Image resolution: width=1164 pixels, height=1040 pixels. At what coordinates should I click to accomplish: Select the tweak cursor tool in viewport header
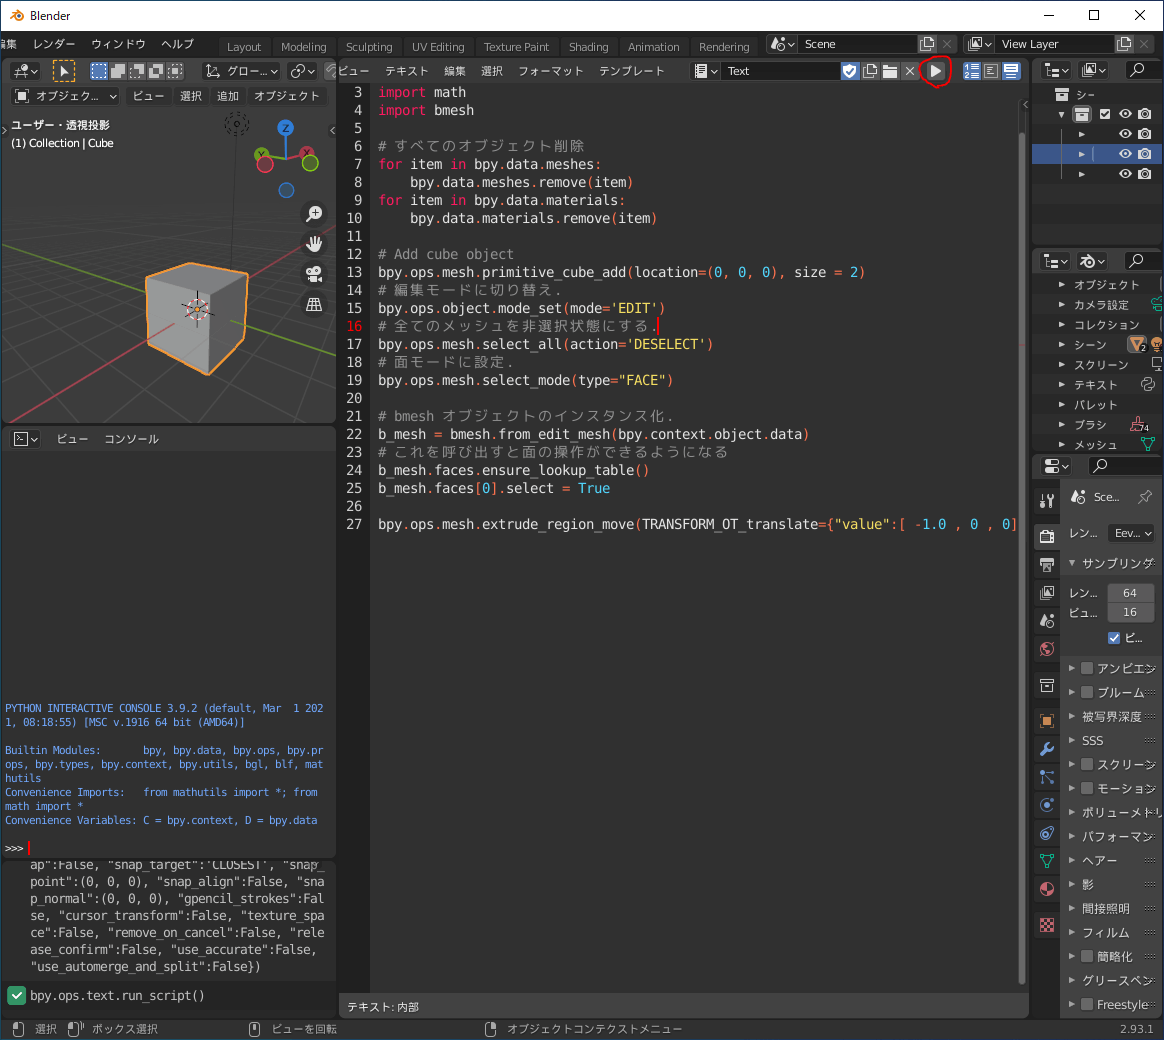tap(63, 71)
